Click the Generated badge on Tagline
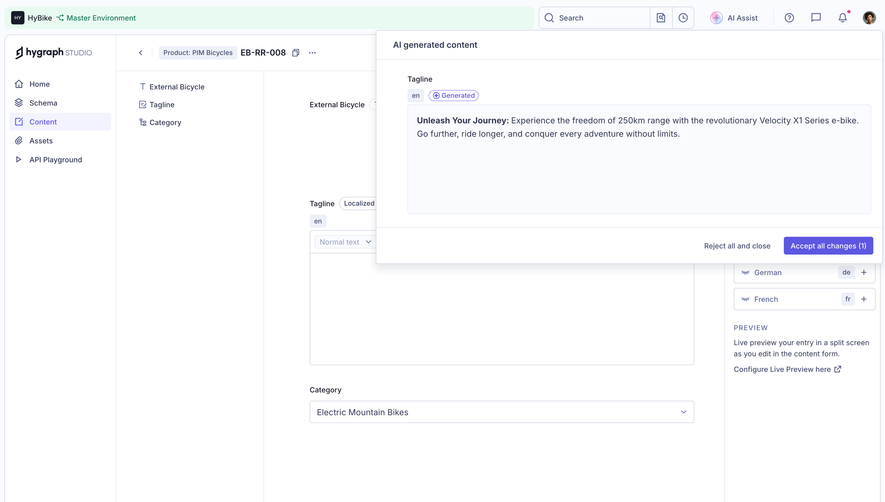This screenshot has height=502, width=885. pos(453,95)
